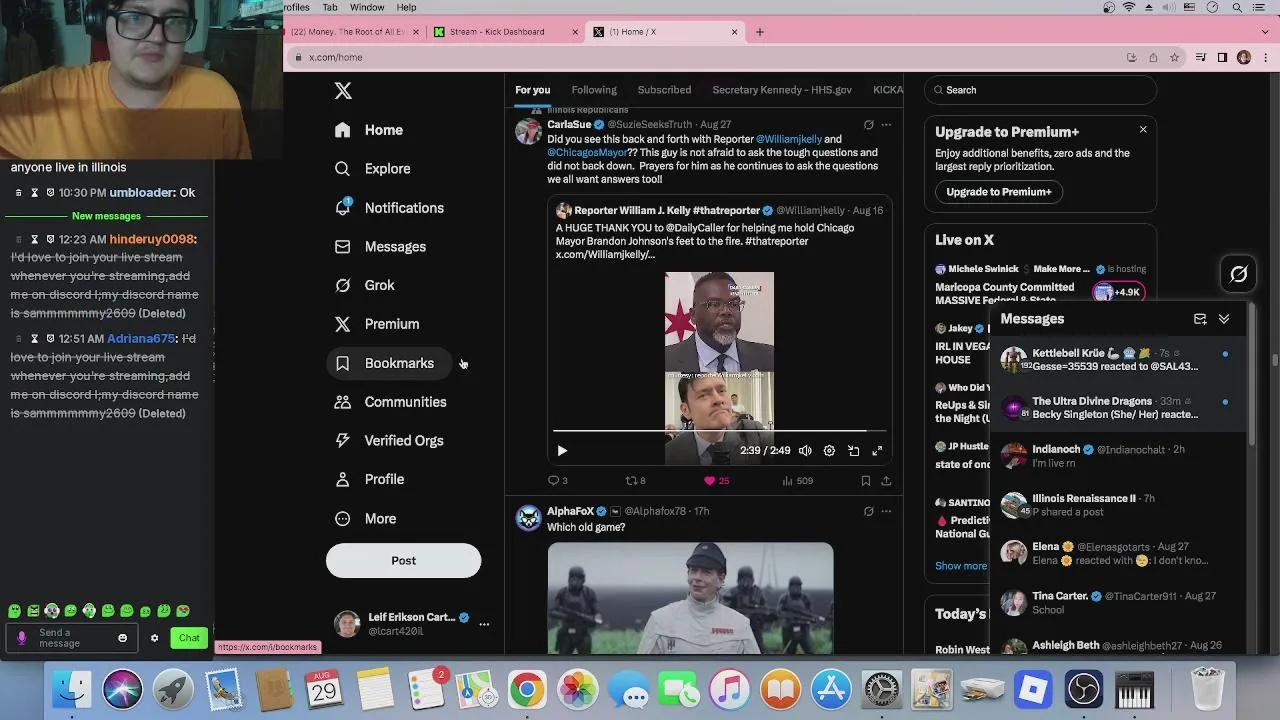Open Indianoch message conversation
The width and height of the screenshot is (1280, 720).
tap(1118, 456)
